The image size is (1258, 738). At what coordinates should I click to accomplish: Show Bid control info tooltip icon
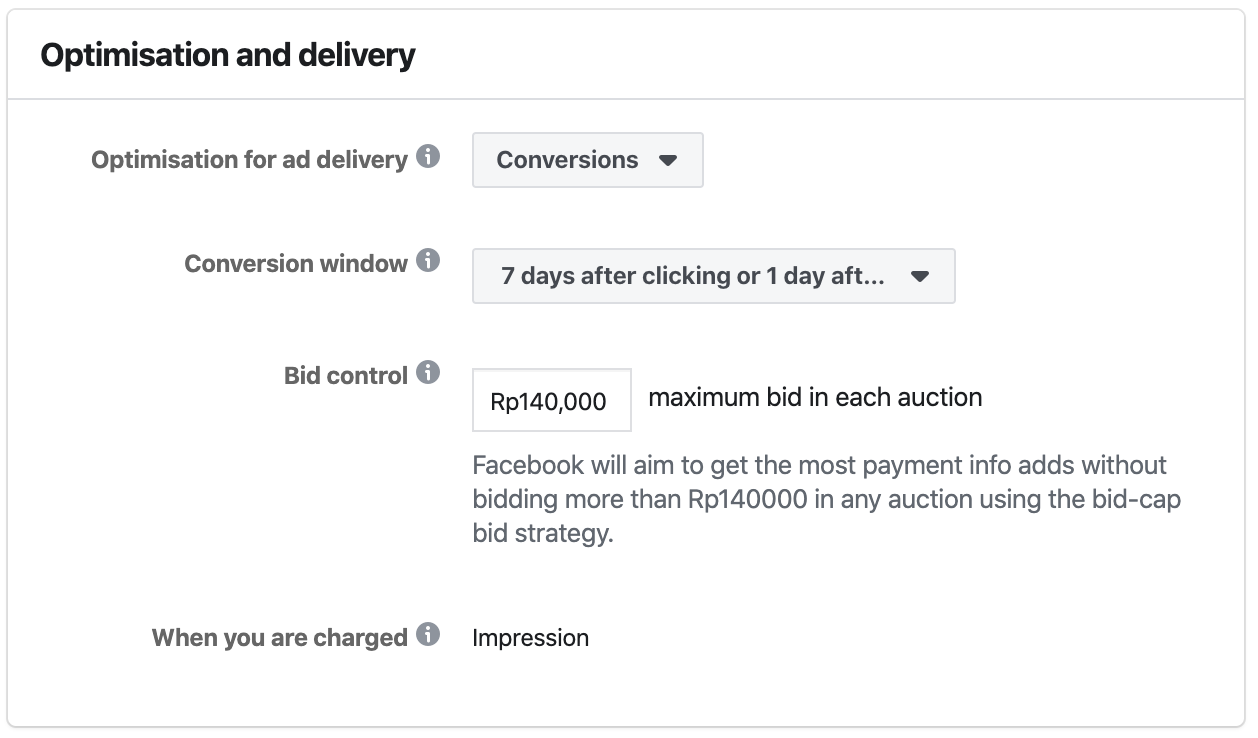(428, 373)
